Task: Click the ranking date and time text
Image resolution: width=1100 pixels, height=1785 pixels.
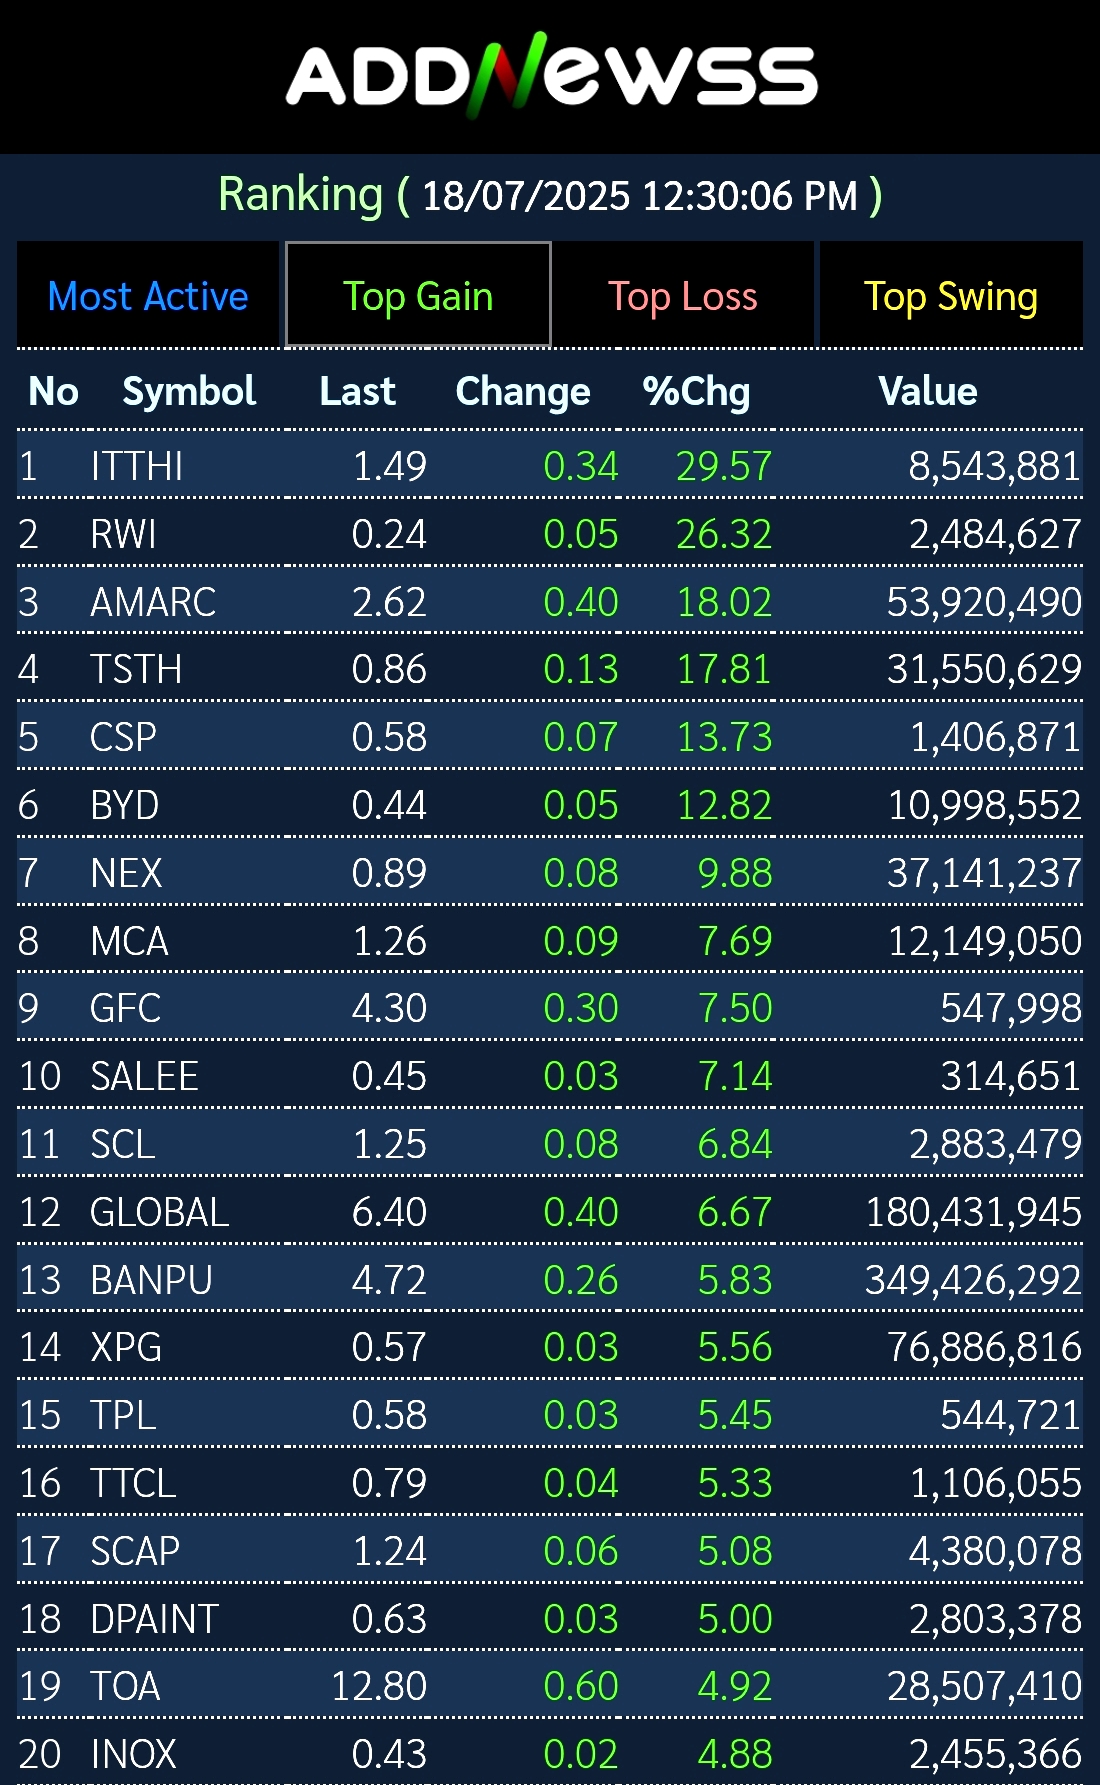Action: tap(640, 196)
